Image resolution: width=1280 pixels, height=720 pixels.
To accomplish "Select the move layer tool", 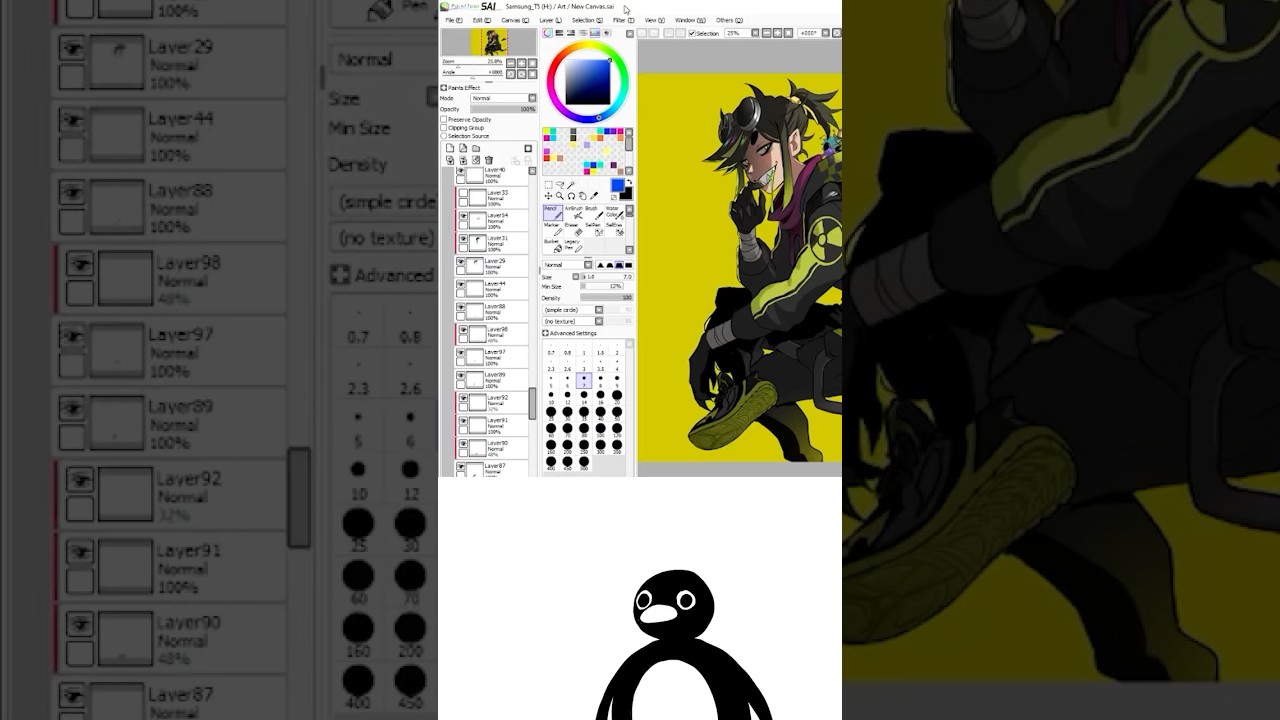I will tap(549, 196).
